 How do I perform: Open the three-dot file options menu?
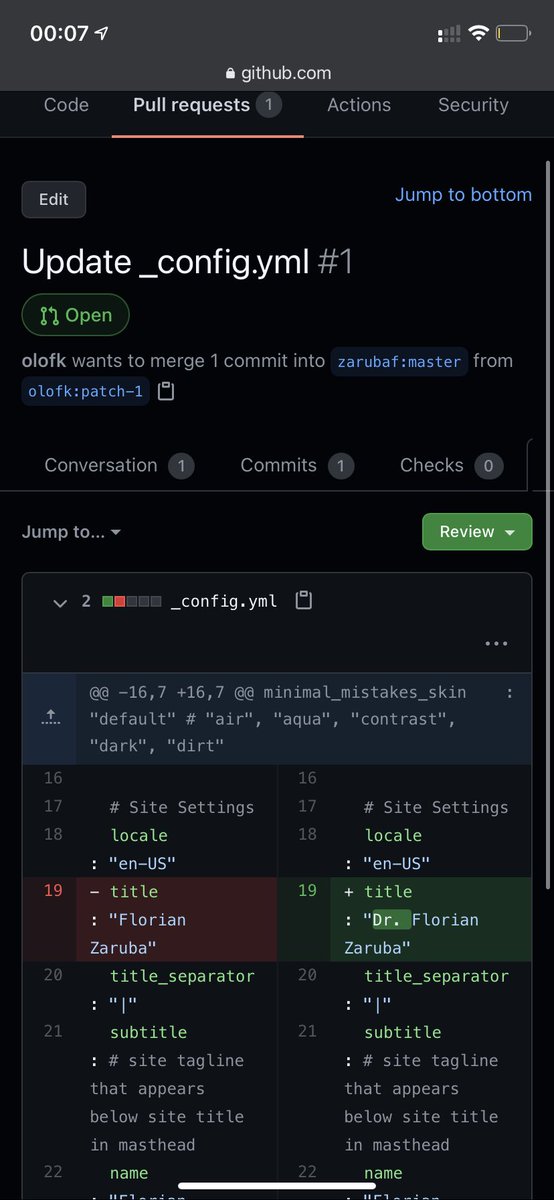496,643
